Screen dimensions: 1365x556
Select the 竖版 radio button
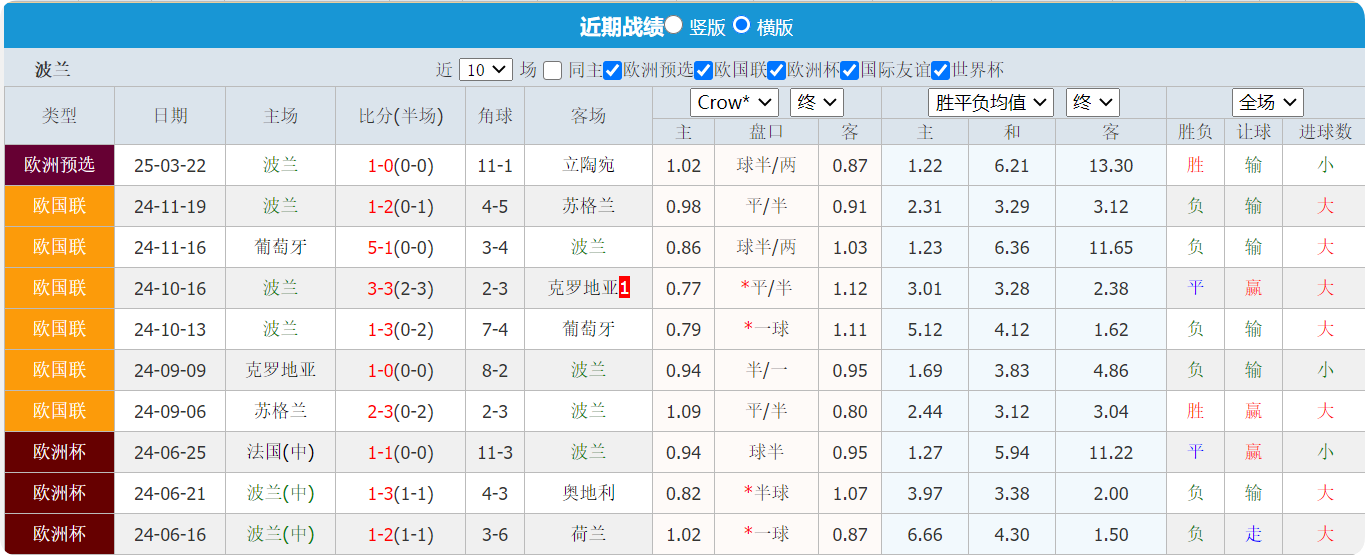click(x=674, y=25)
